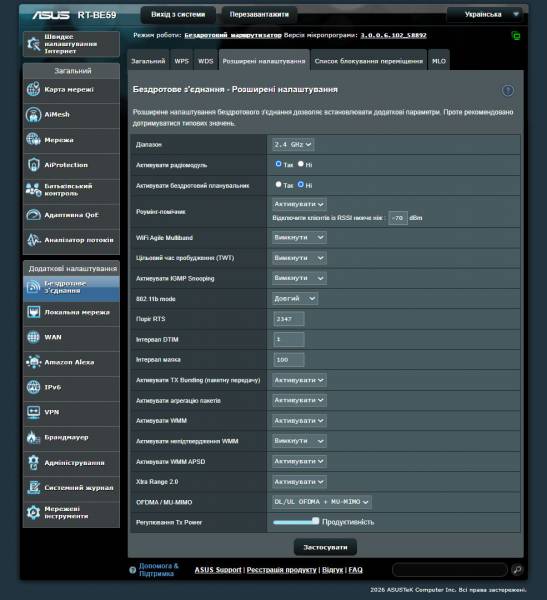Viewport: 547px width, 600px height.
Task: Click the WAN globe icon
Action: pos(33,337)
